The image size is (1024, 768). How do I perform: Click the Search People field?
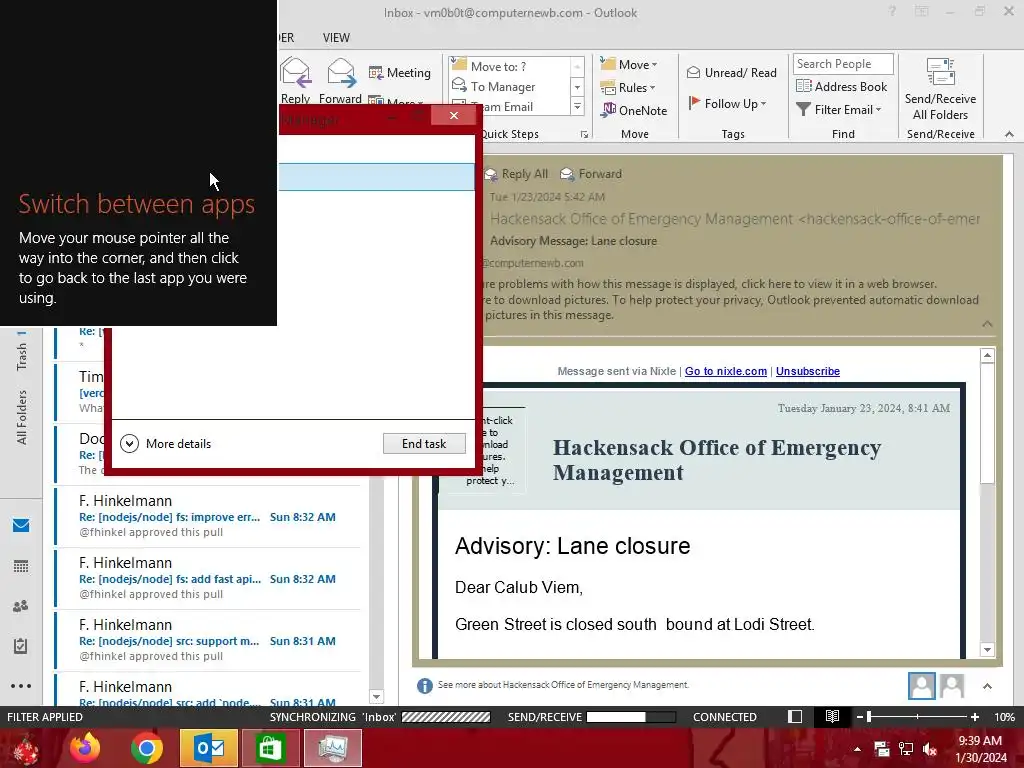[842, 63]
